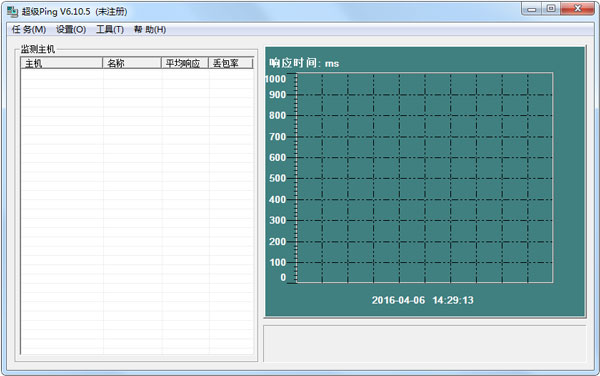Screen dimensions: 600x376
Task: Click the 超级Ping app icon in title bar
Action: point(12,11)
